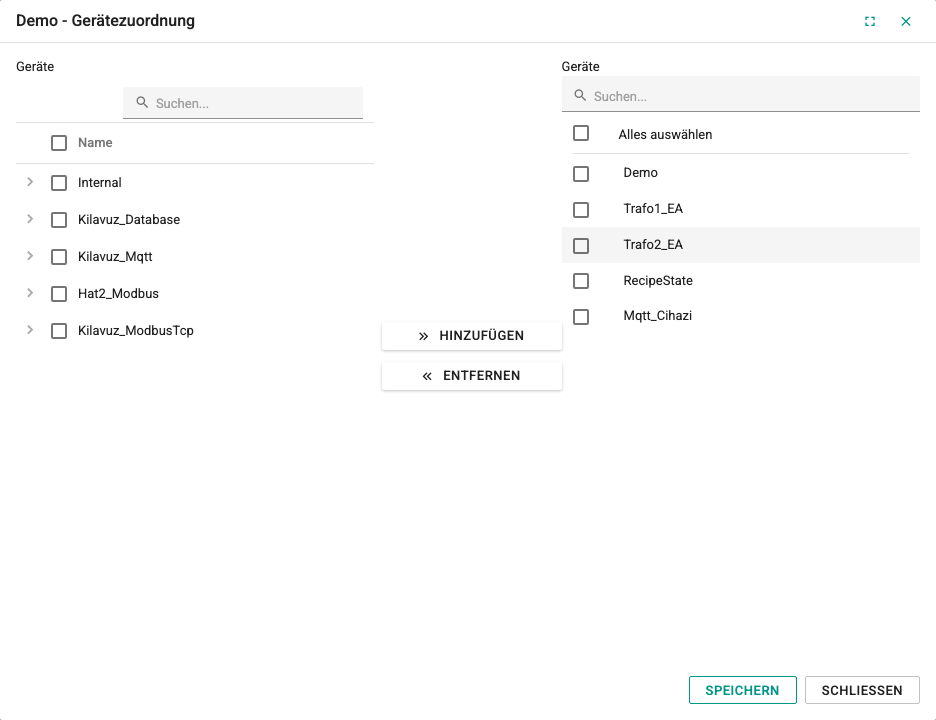This screenshot has width=936, height=720.
Task: Expand the Kilavuz_Mqtt tree node
Action: coord(30,256)
